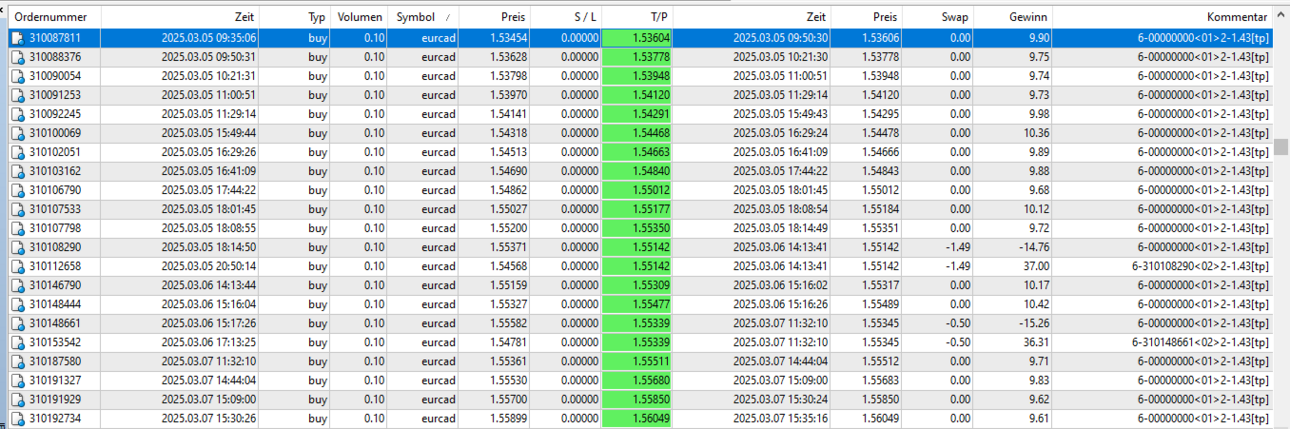Screen dimensions: 1290x429
Task: Click the vertical scrollbar thumb
Action: click(x=1281, y=148)
